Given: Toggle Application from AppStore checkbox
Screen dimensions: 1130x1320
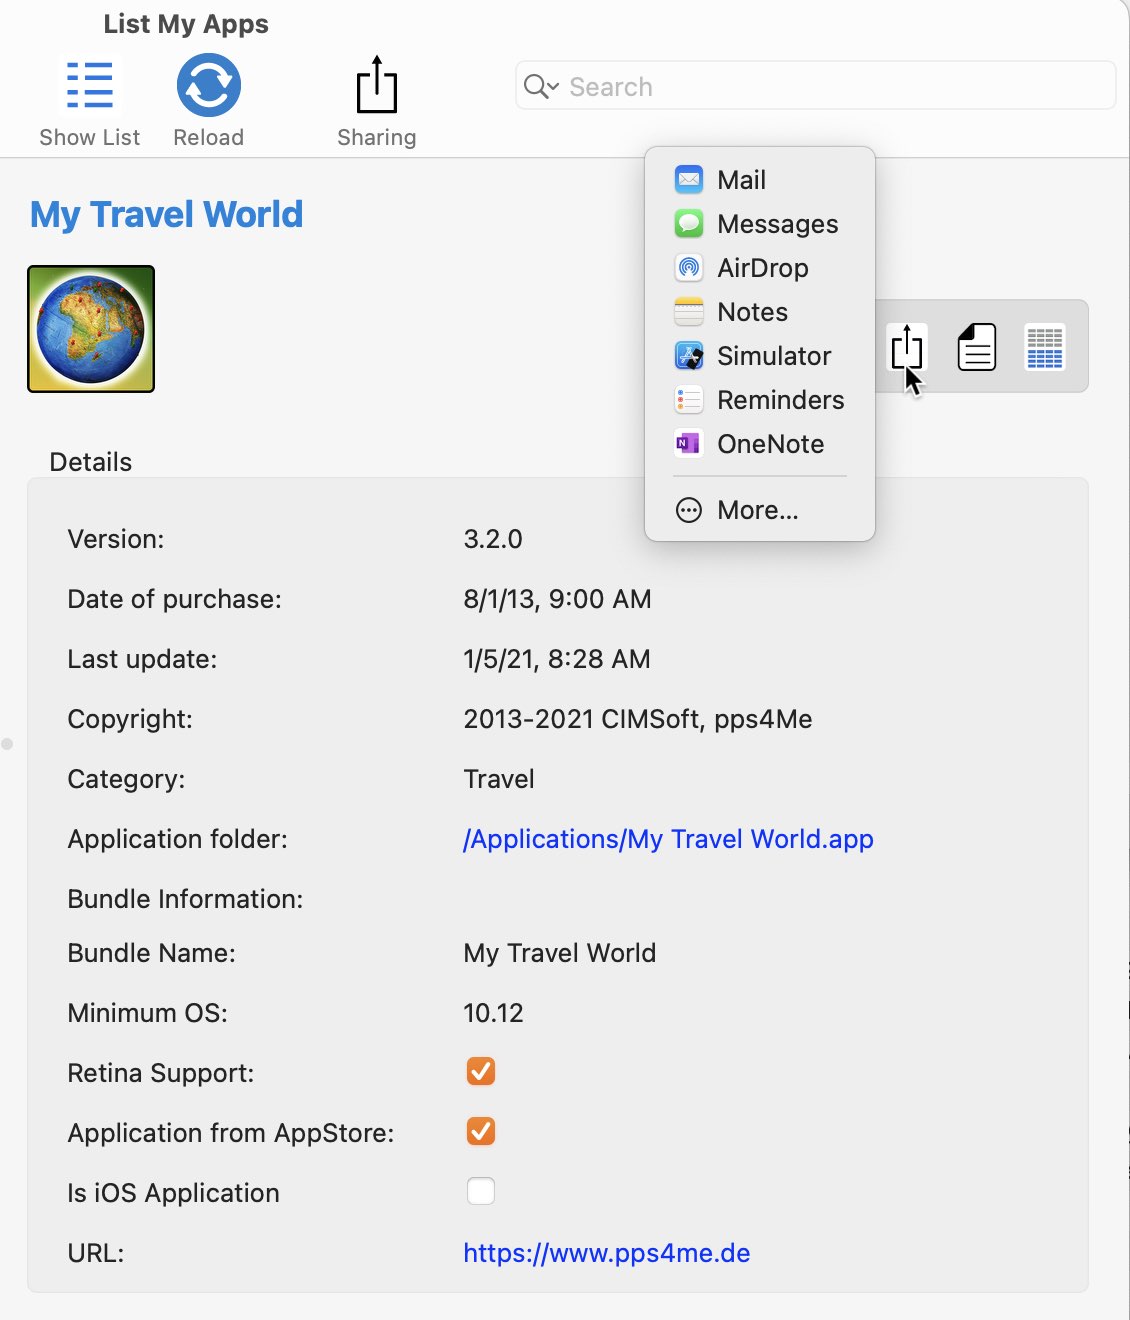Looking at the screenshot, I should click(x=481, y=1131).
